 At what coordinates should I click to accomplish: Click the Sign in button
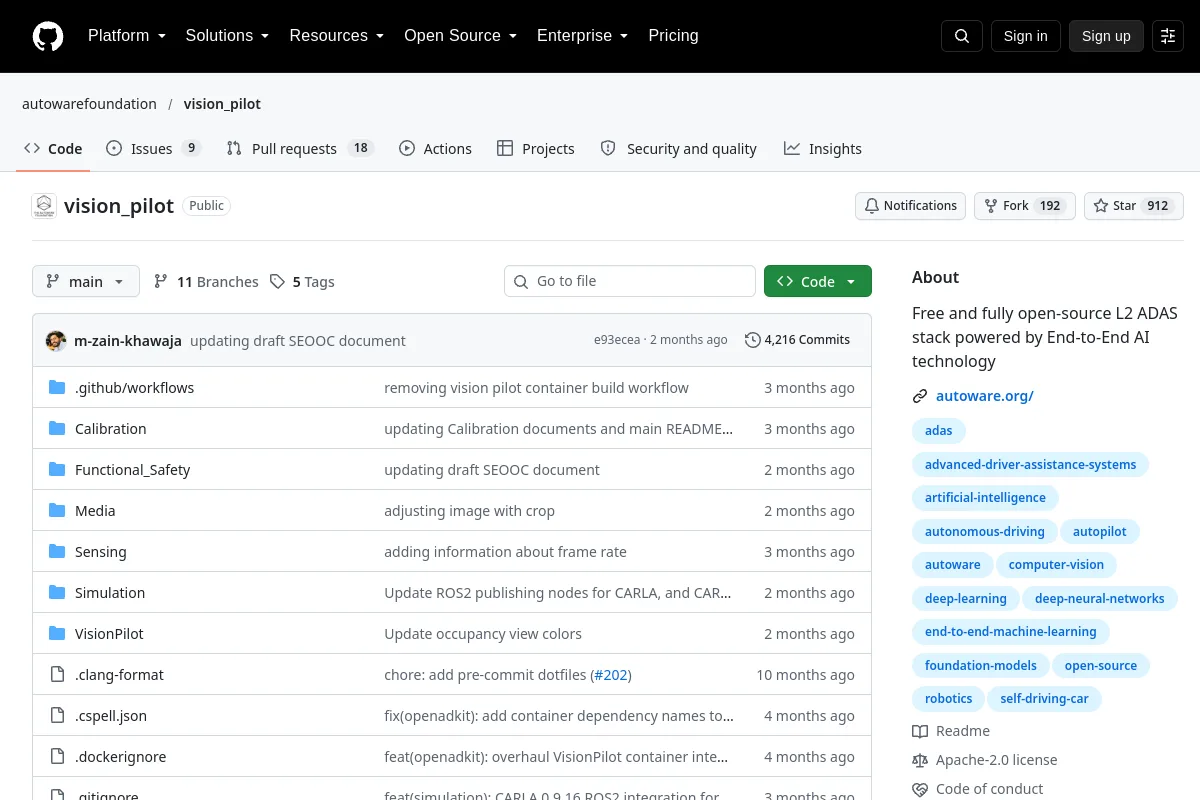pos(1025,36)
